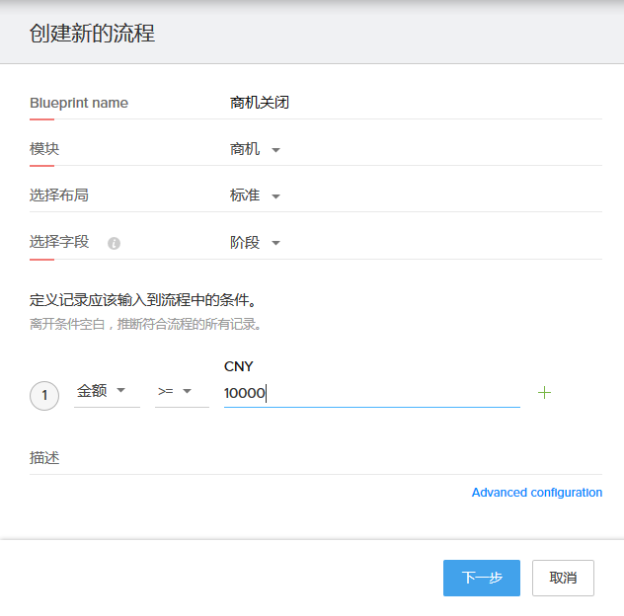This screenshot has height=616, width=624.
Task: Click the CNY currency label
Action: (239, 367)
